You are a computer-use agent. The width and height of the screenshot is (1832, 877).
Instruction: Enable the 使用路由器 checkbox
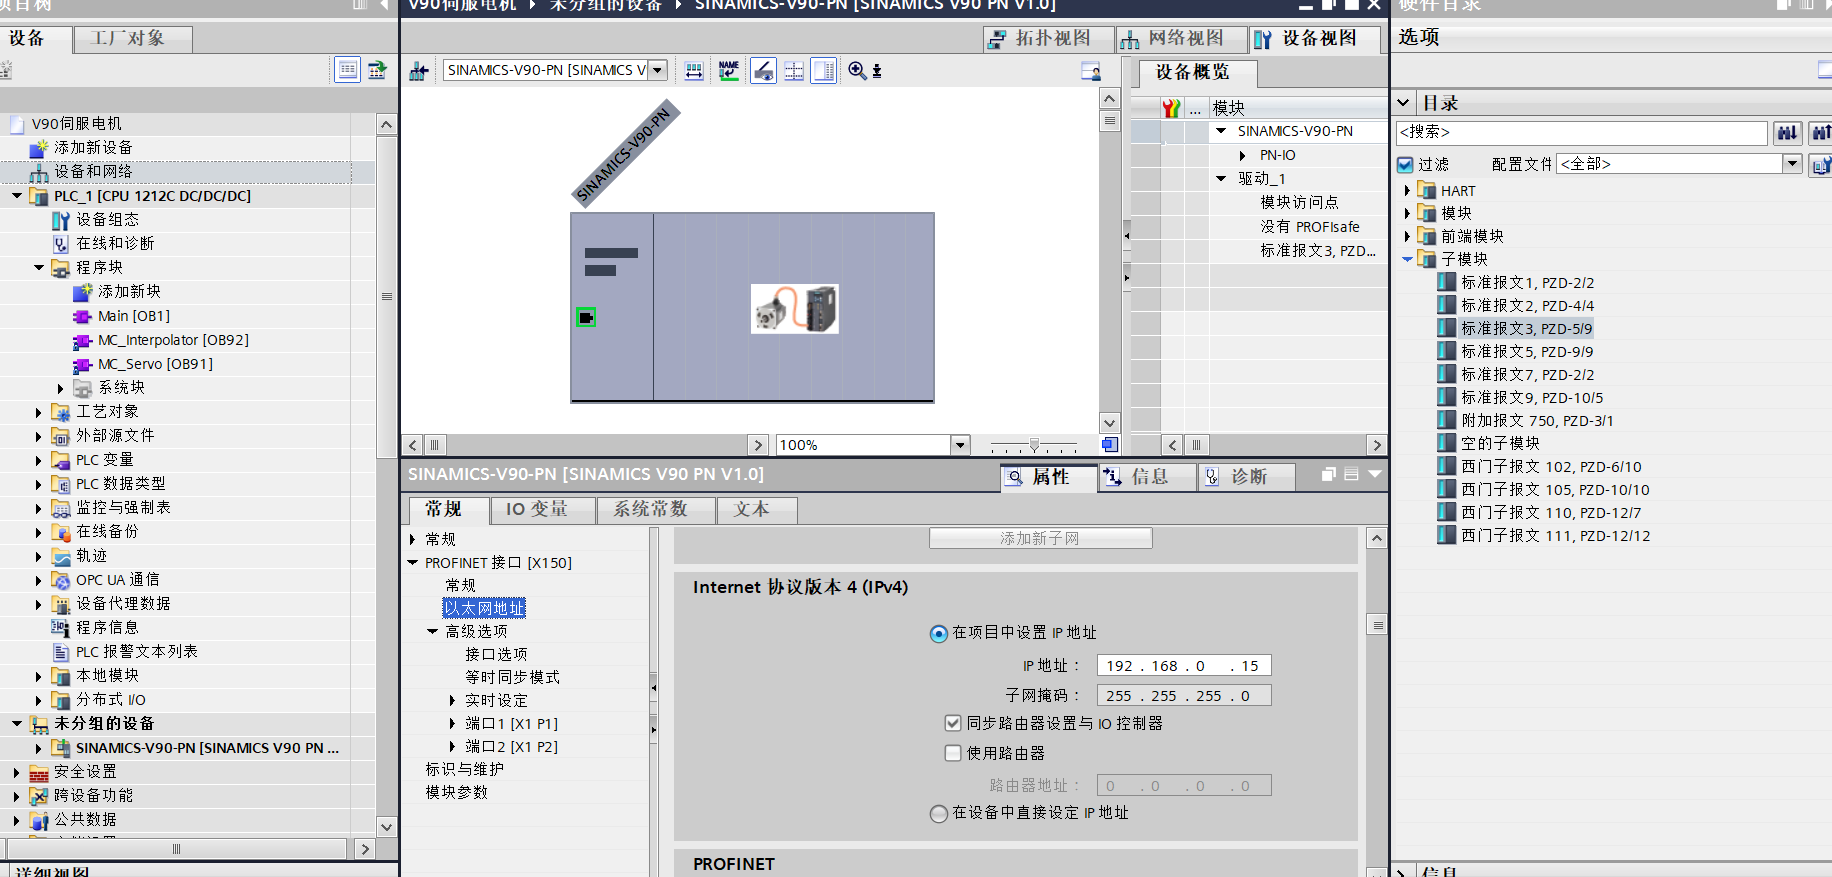coord(953,753)
